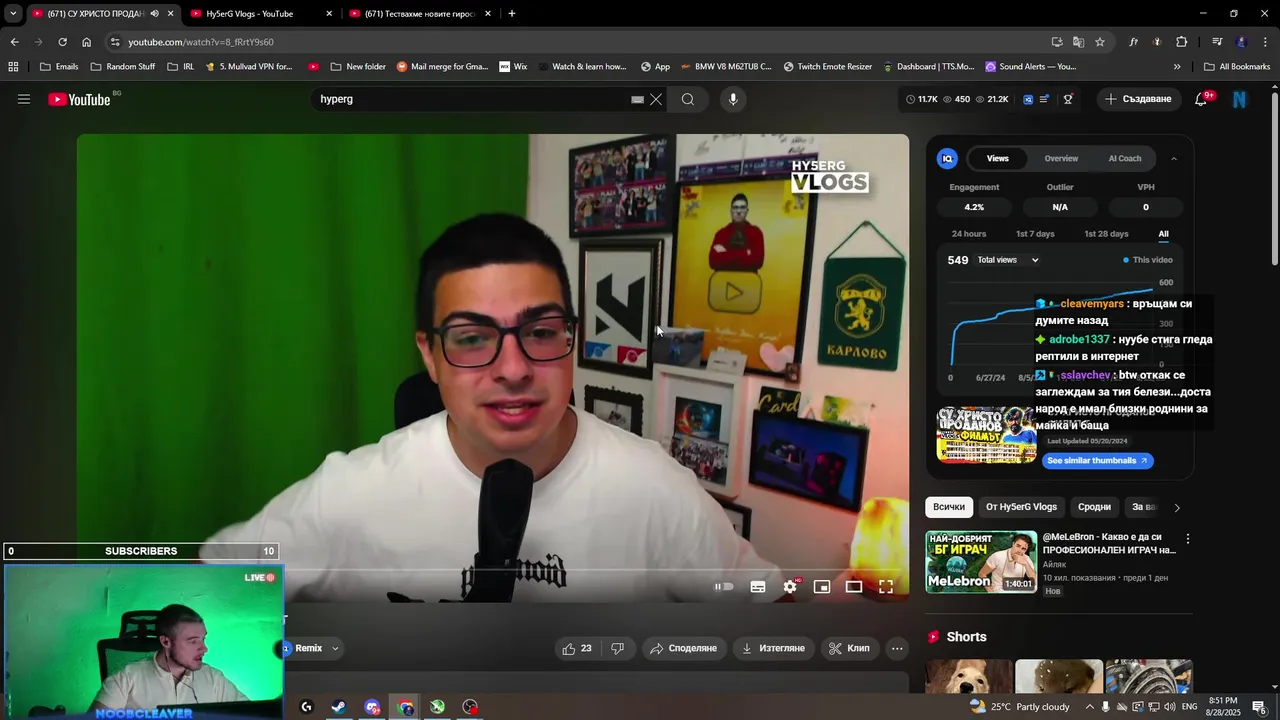Toggle subtitles in the video player
This screenshot has width=1280, height=720.
coord(758,587)
